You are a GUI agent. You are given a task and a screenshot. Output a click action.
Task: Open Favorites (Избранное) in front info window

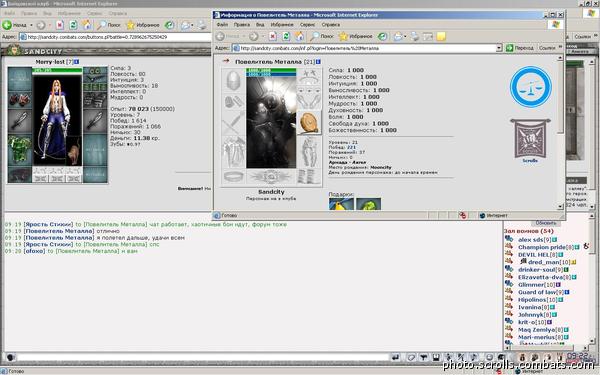(x=356, y=36)
